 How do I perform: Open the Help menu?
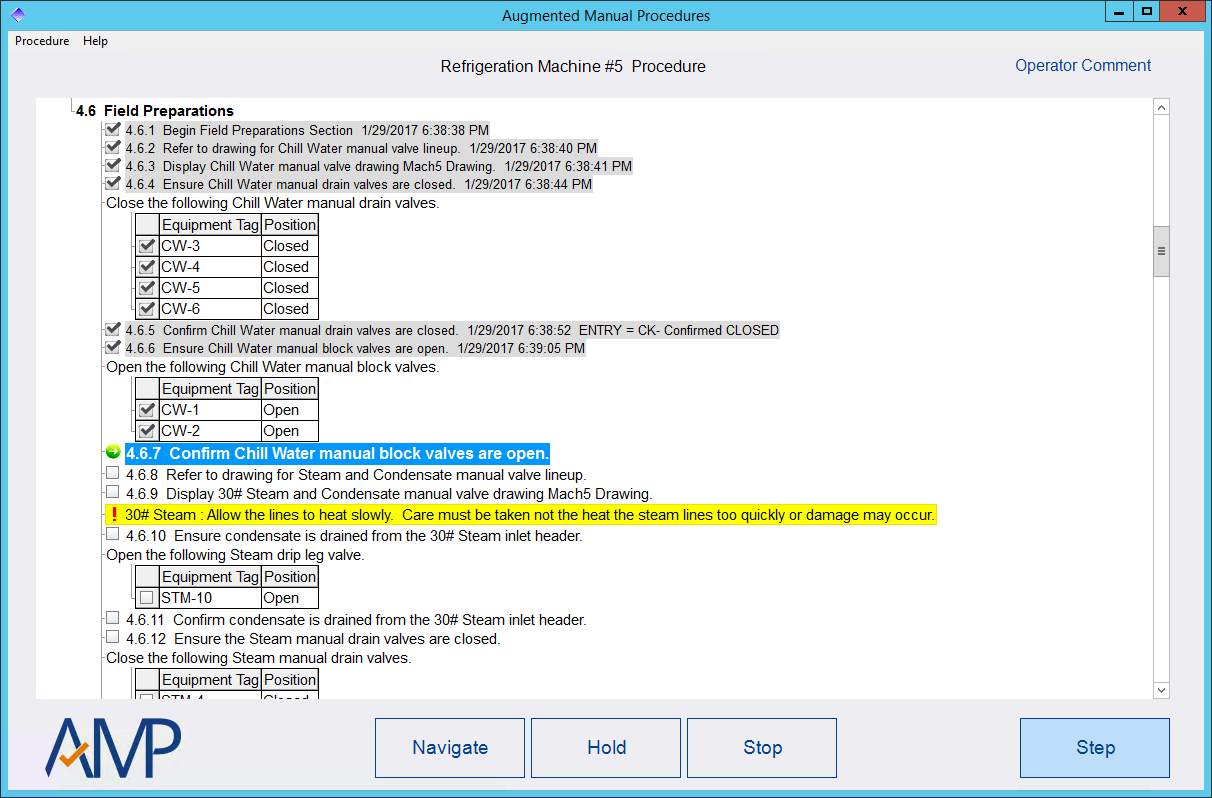click(95, 41)
